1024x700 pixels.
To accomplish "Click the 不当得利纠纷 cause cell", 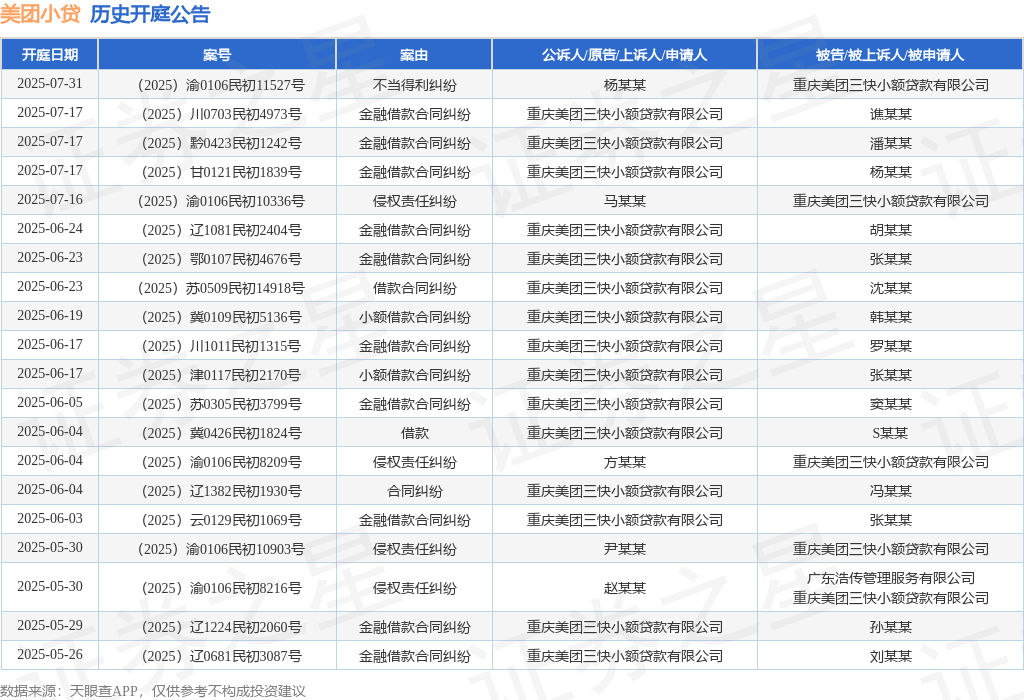I will click(x=414, y=85).
